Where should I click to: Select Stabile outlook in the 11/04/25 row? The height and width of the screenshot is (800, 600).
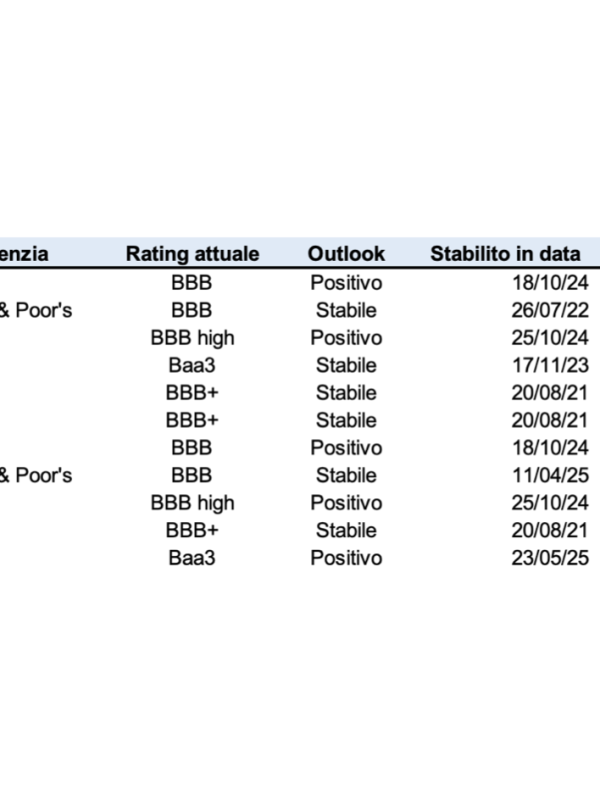click(x=346, y=476)
